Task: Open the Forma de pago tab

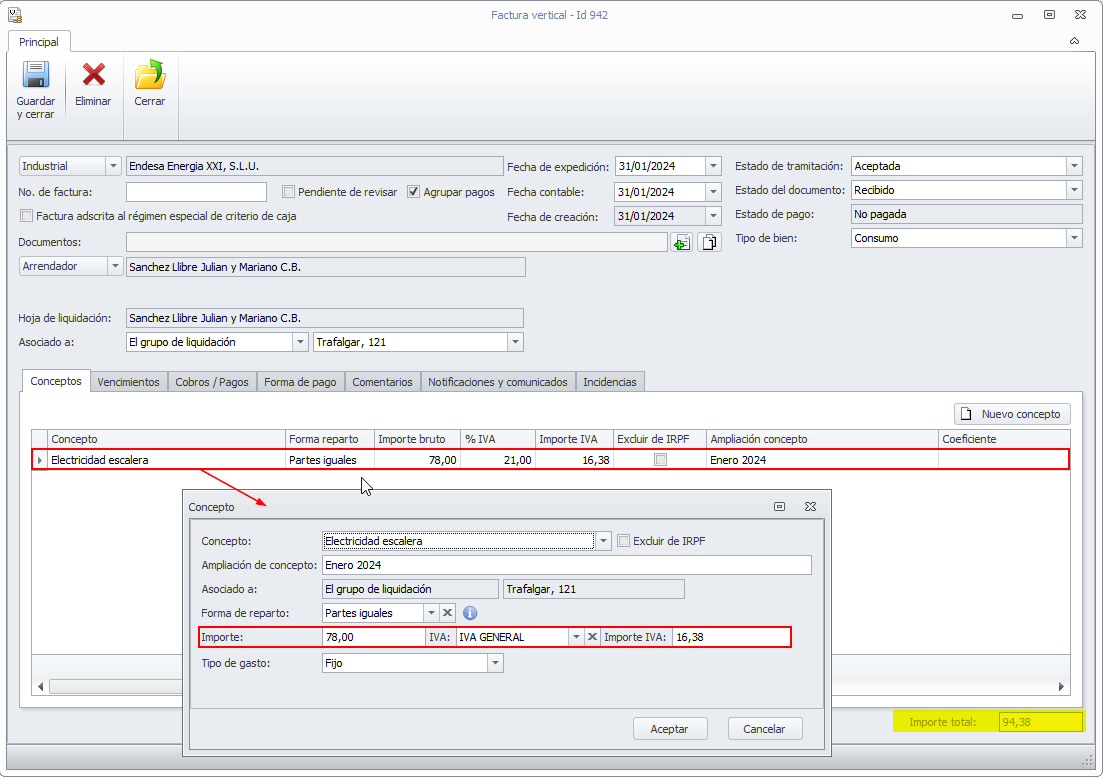Action: coord(301,382)
